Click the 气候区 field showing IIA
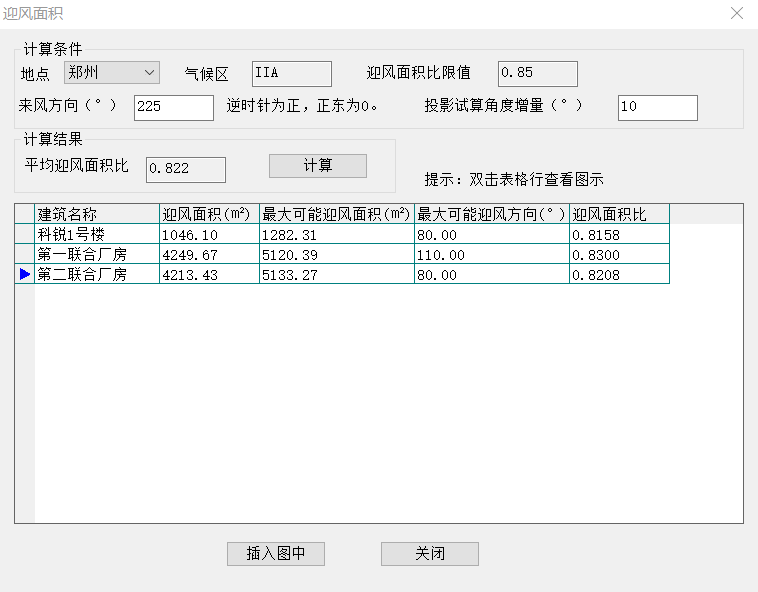The image size is (758, 592). pyautogui.click(x=291, y=74)
